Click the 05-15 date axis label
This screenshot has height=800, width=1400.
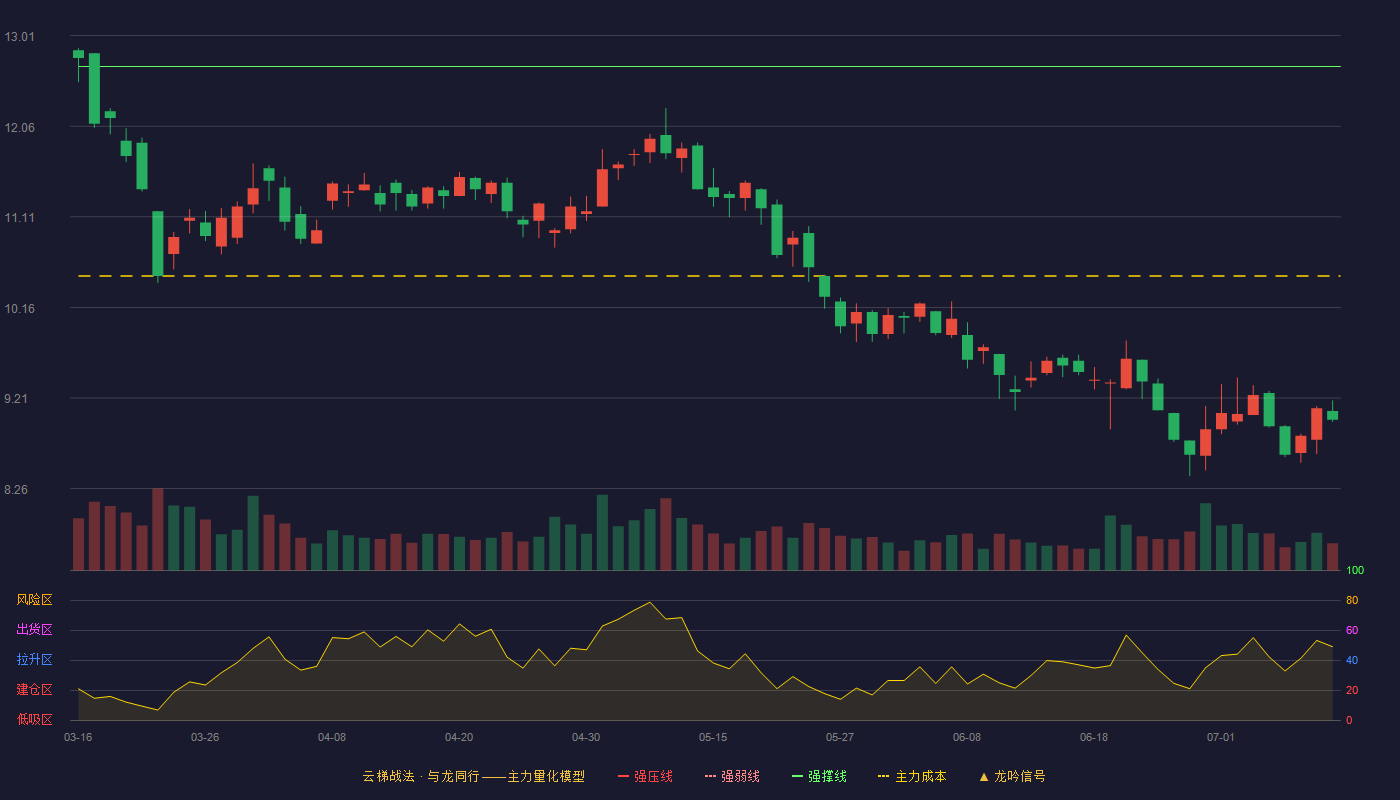pos(713,737)
